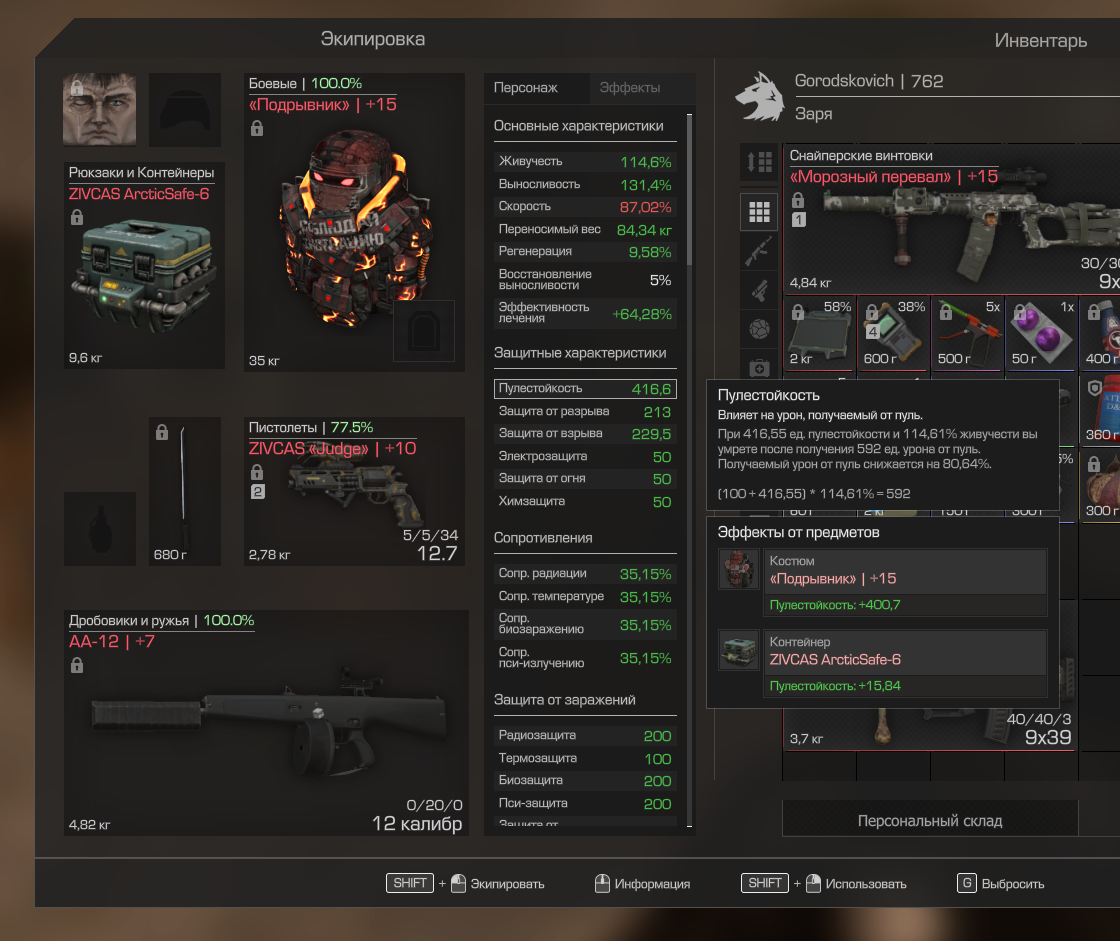Click the Эффективность лечения row

coord(585,313)
